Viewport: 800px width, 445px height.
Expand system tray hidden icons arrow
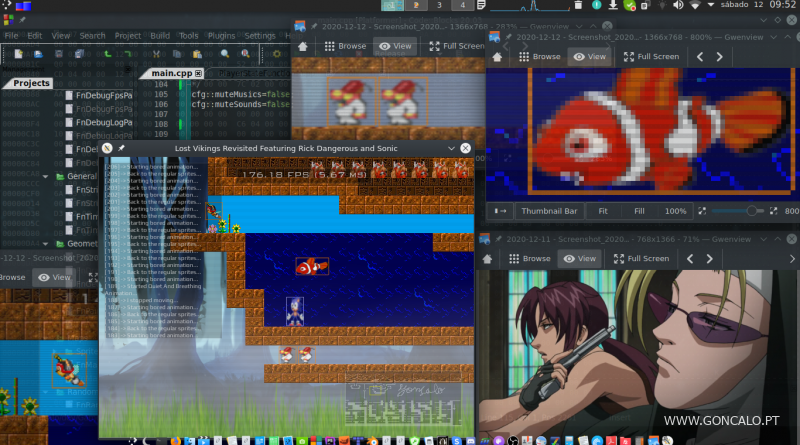pos(711,5)
